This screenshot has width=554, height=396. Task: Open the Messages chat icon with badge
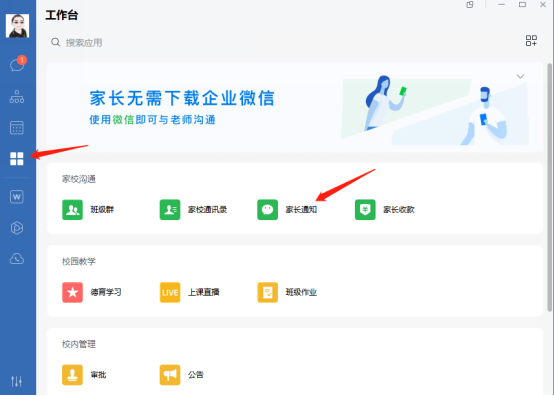tap(18, 64)
